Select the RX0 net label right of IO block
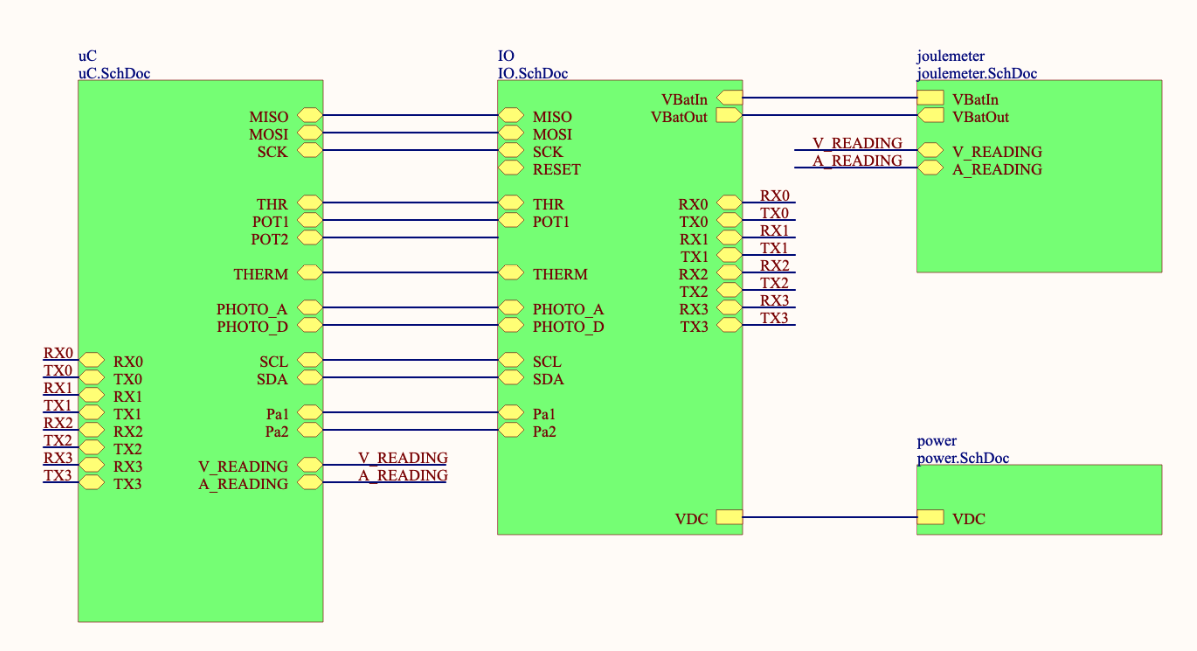This screenshot has height=651, width=1197. coord(774,196)
